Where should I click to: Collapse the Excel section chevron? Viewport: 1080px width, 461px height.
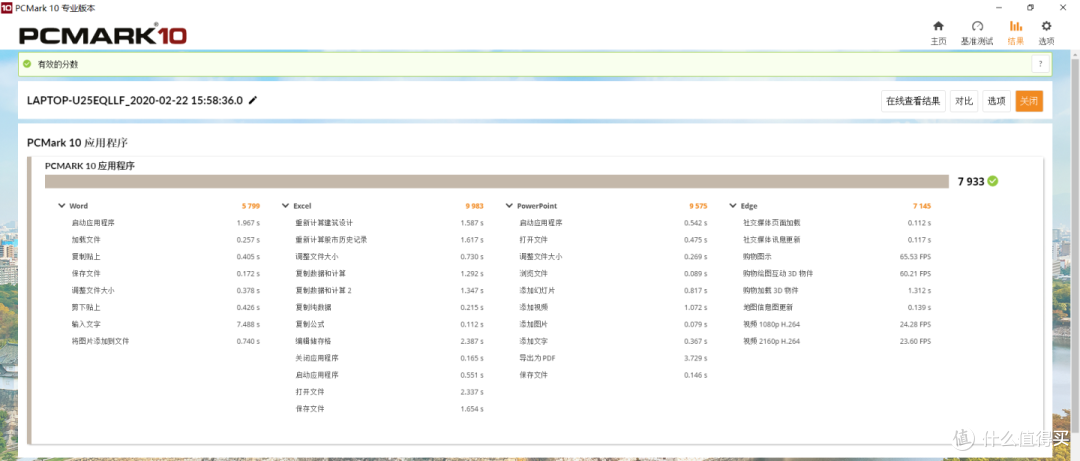[286, 206]
